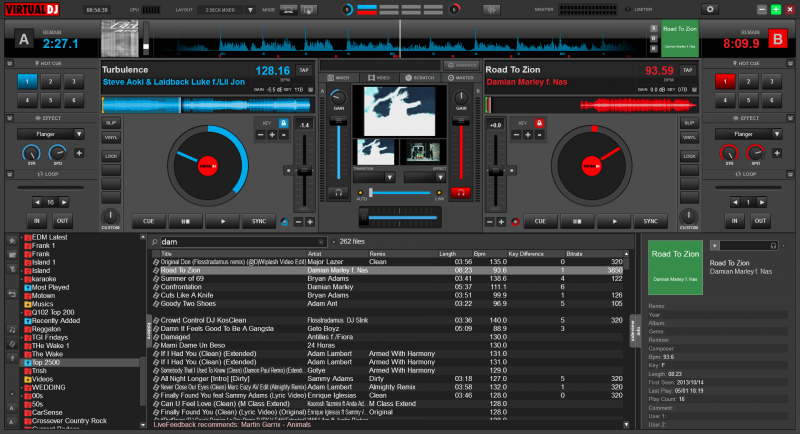Set loop In on deck A

point(37,221)
